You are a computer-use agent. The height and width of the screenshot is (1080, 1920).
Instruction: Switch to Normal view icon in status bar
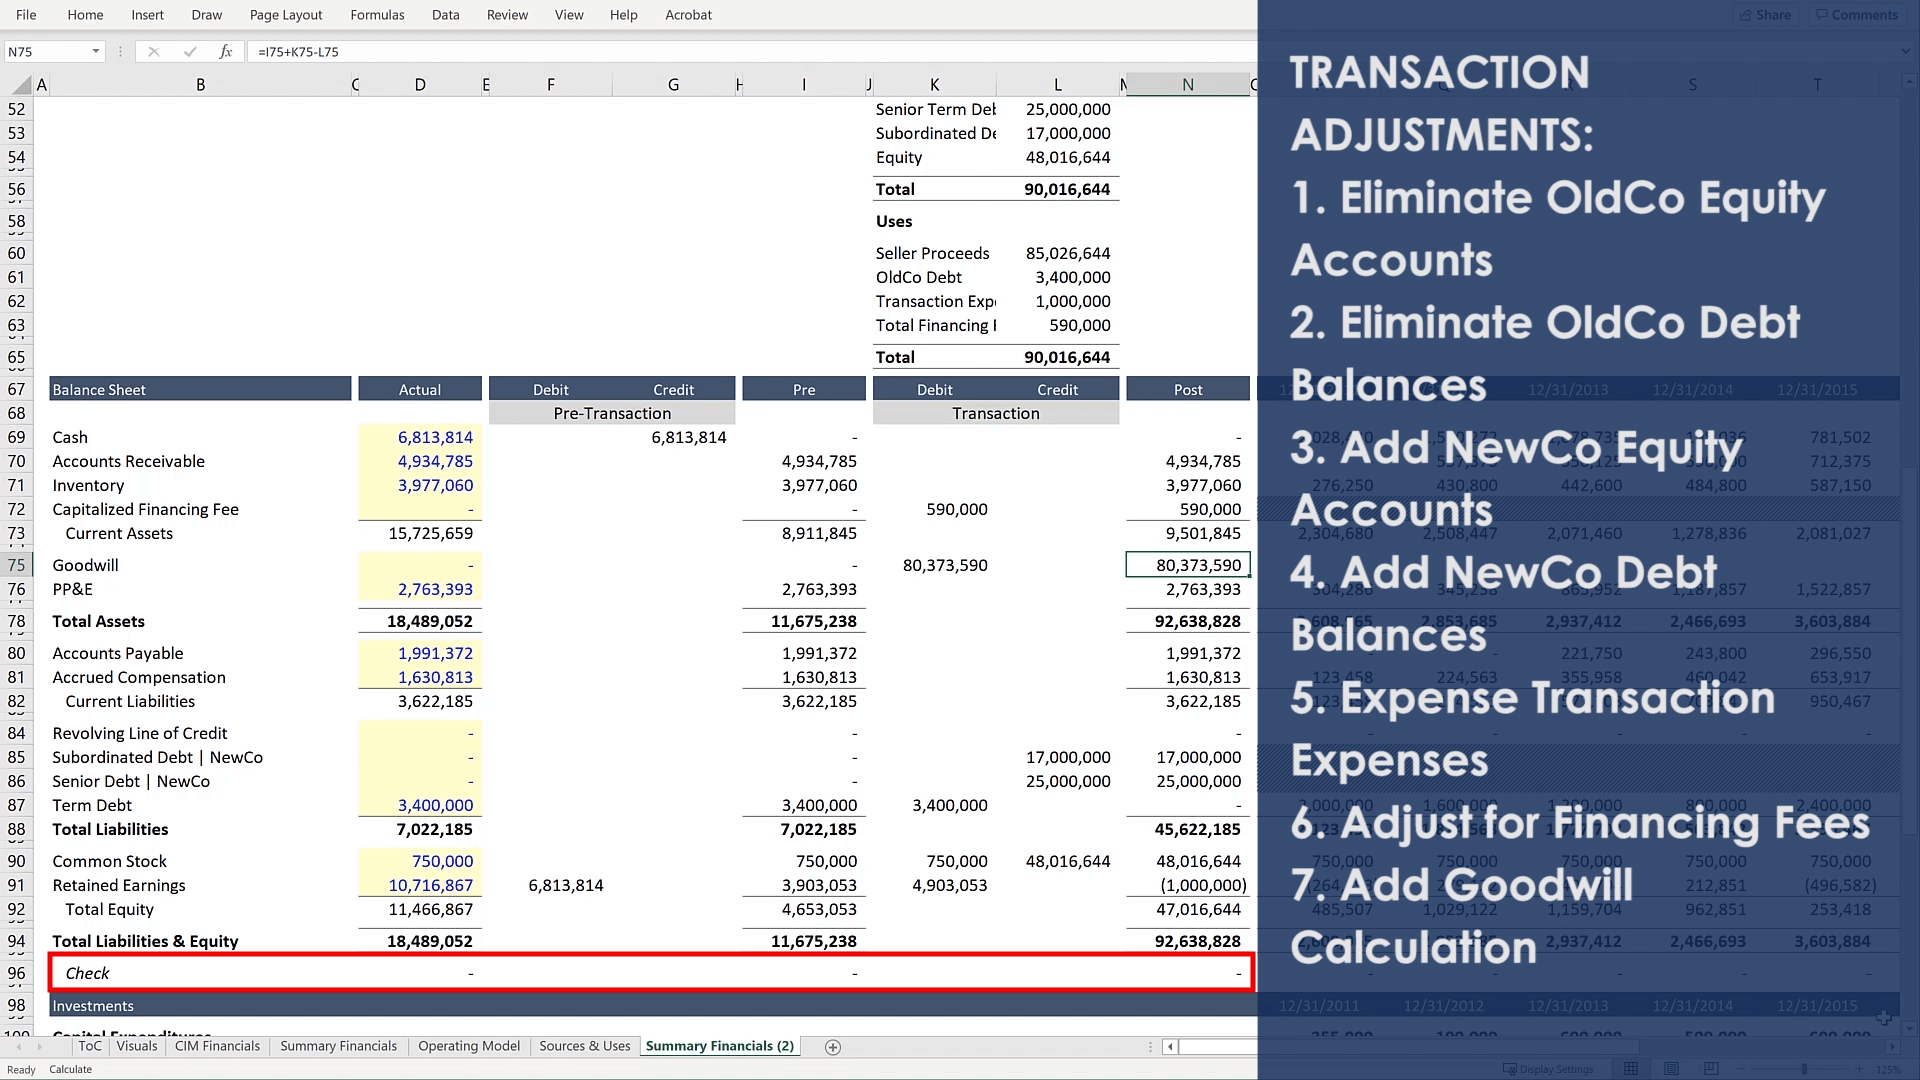pyautogui.click(x=1631, y=1069)
